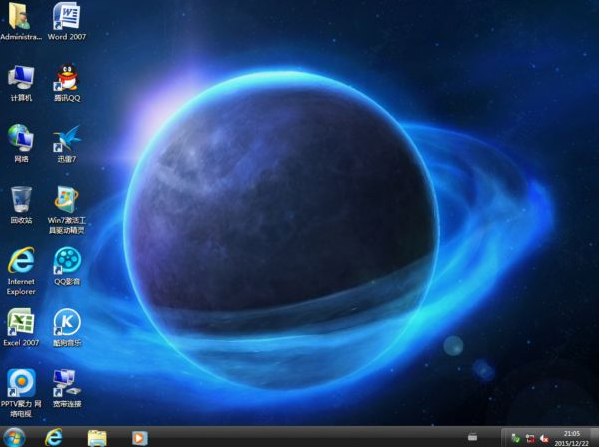602x447 pixels.
Task: Open the Computer (计算机) icon
Action: coord(21,77)
